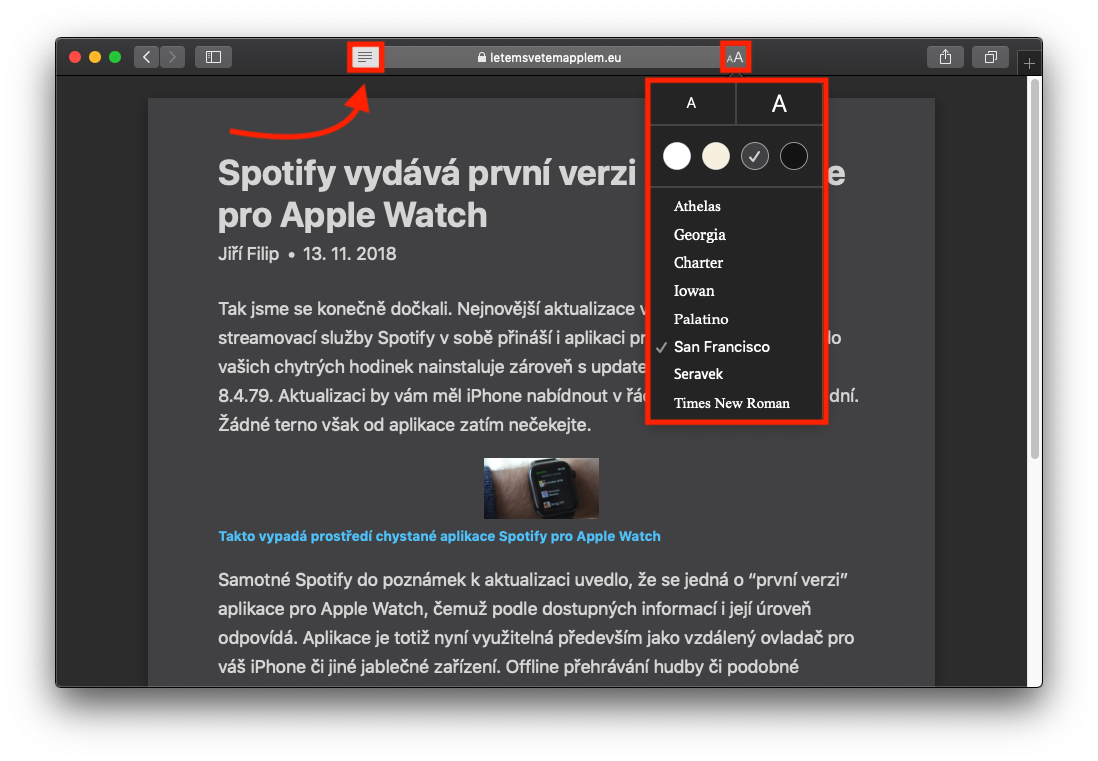The width and height of the screenshot is (1098, 761).
Task: Click the date 13. 11. 2018
Action: [x=349, y=253]
